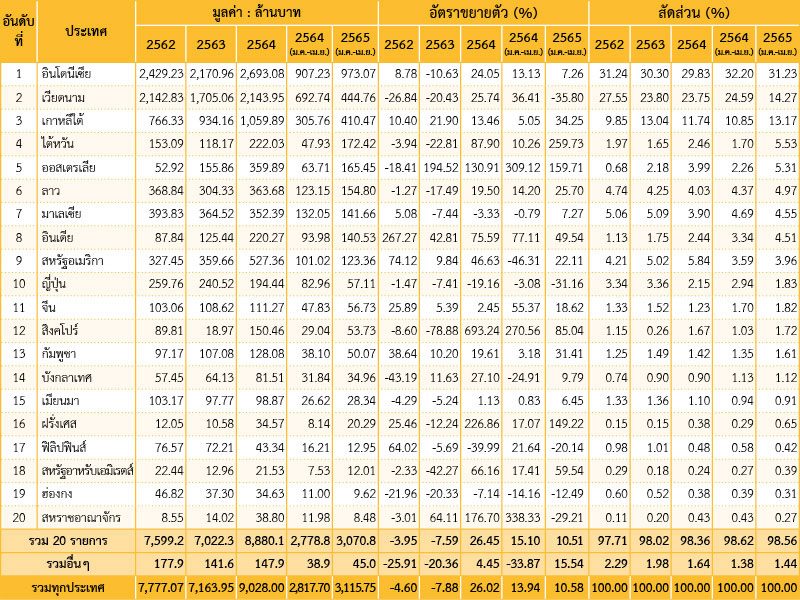Click the grand total value 9,028.00
The image size is (800, 600).
point(262,588)
